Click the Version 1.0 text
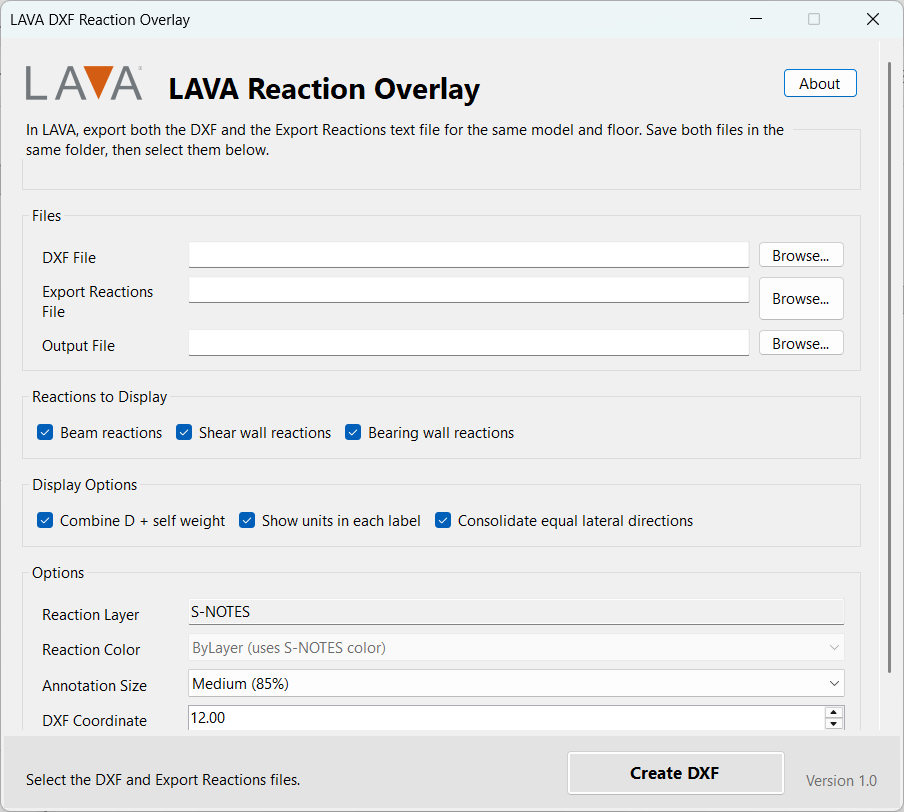The image size is (904, 812). (841, 780)
